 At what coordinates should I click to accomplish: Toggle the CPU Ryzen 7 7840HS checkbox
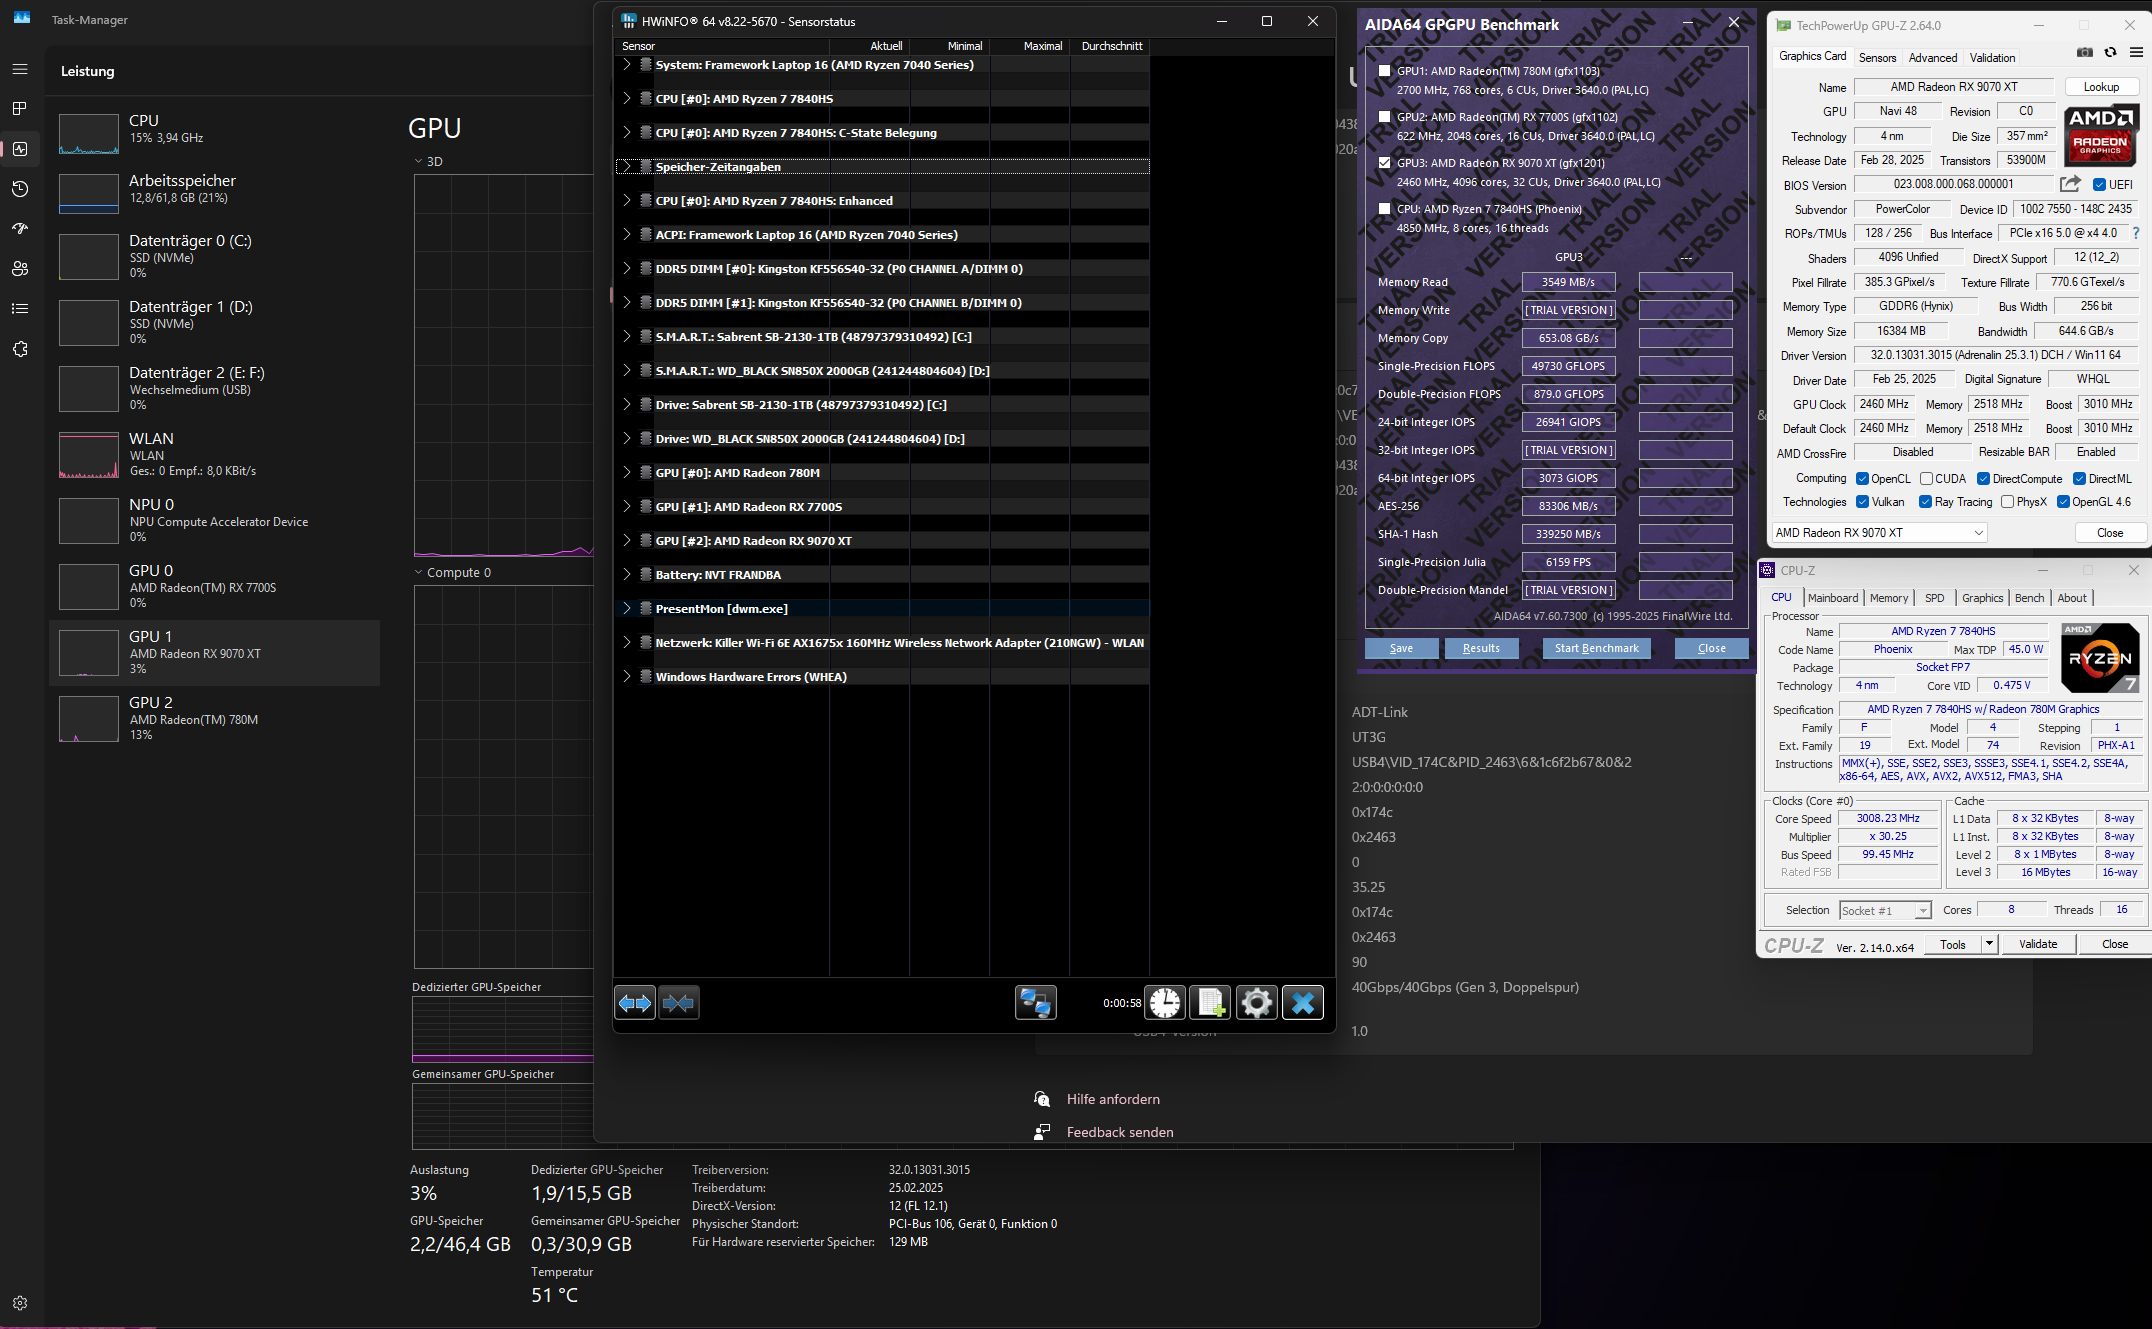[1385, 209]
